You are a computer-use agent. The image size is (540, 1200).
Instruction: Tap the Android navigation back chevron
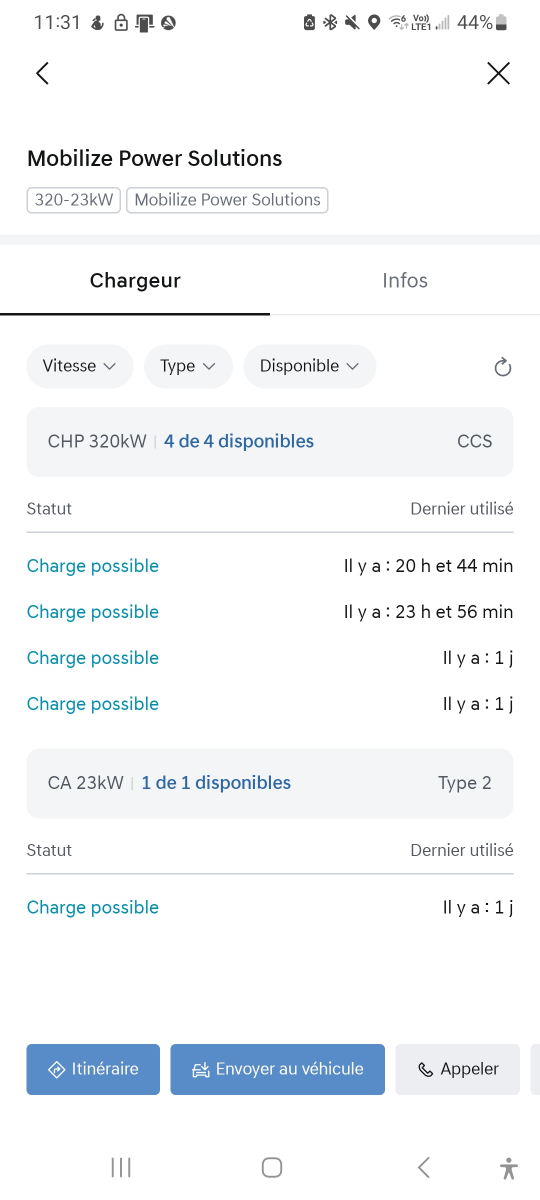[x=424, y=1167]
